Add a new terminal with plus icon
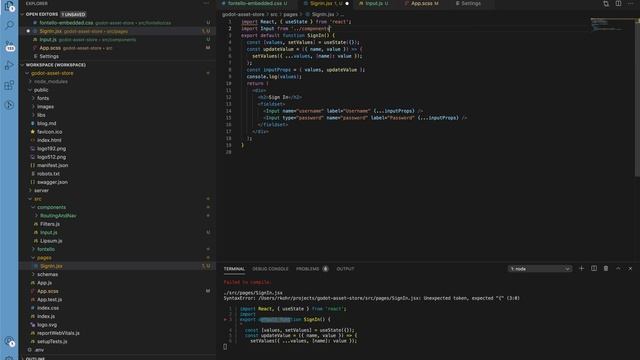Image resolution: width=640 pixels, height=360 pixels. [582, 269]
